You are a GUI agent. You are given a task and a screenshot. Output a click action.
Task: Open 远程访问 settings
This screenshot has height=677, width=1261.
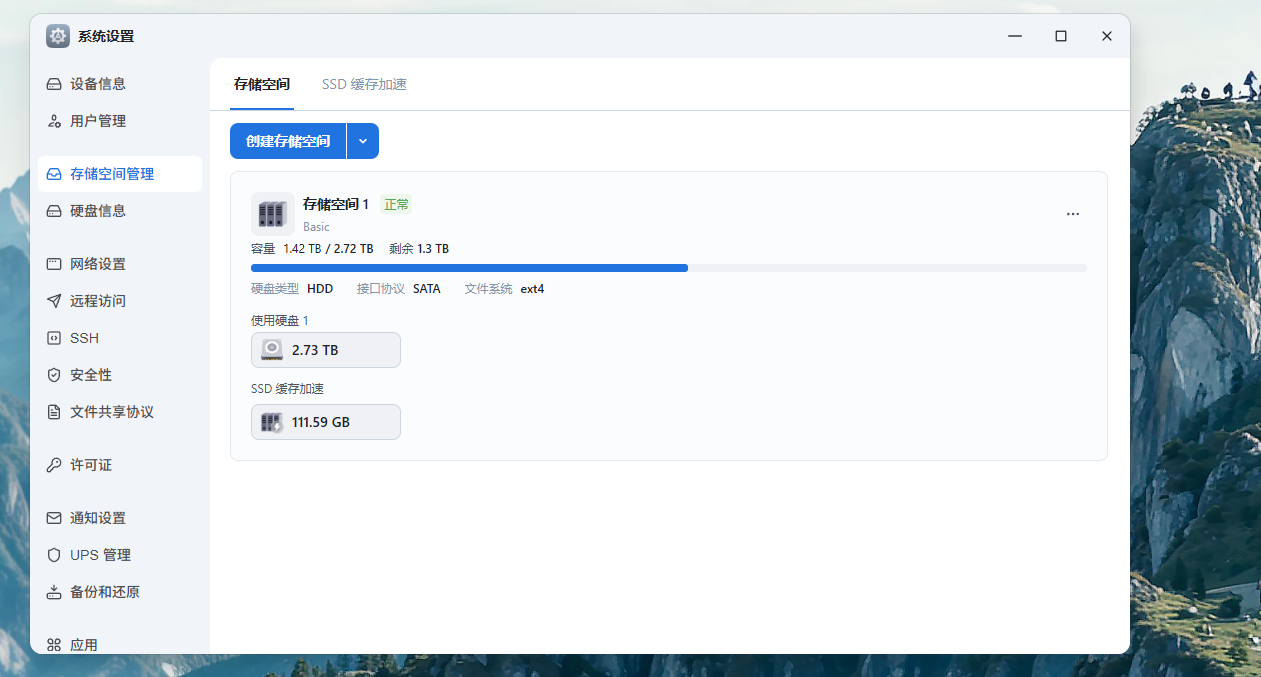click(120, 301)
